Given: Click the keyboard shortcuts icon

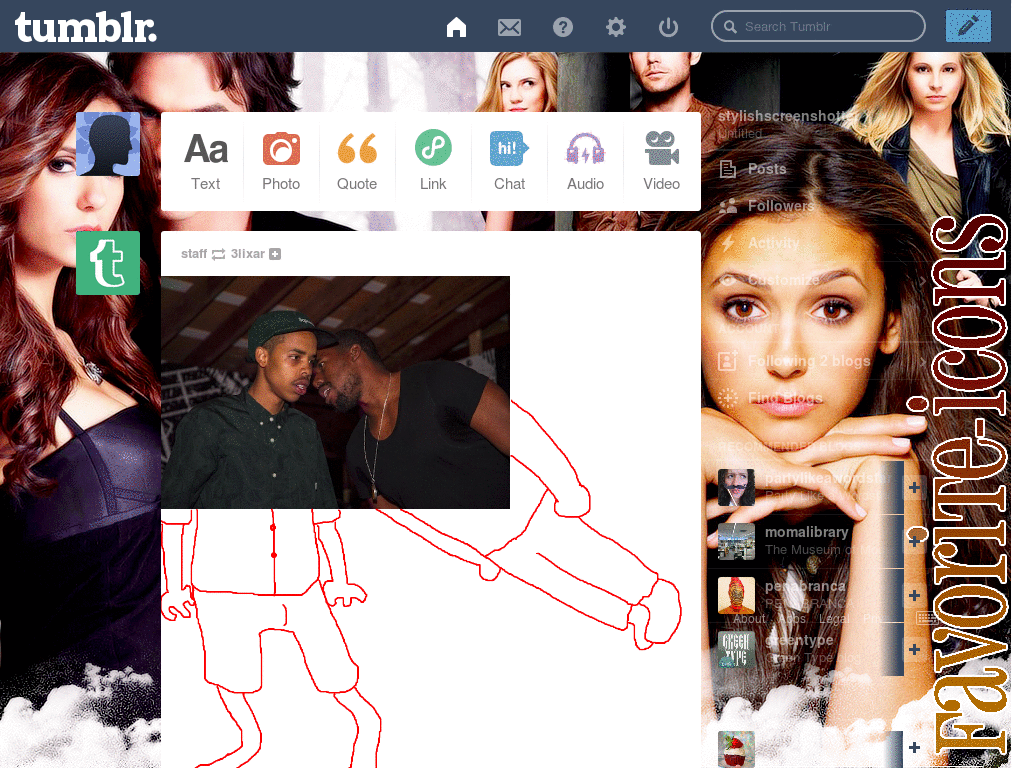Looking at the screenshot, I should click(927, 617).
